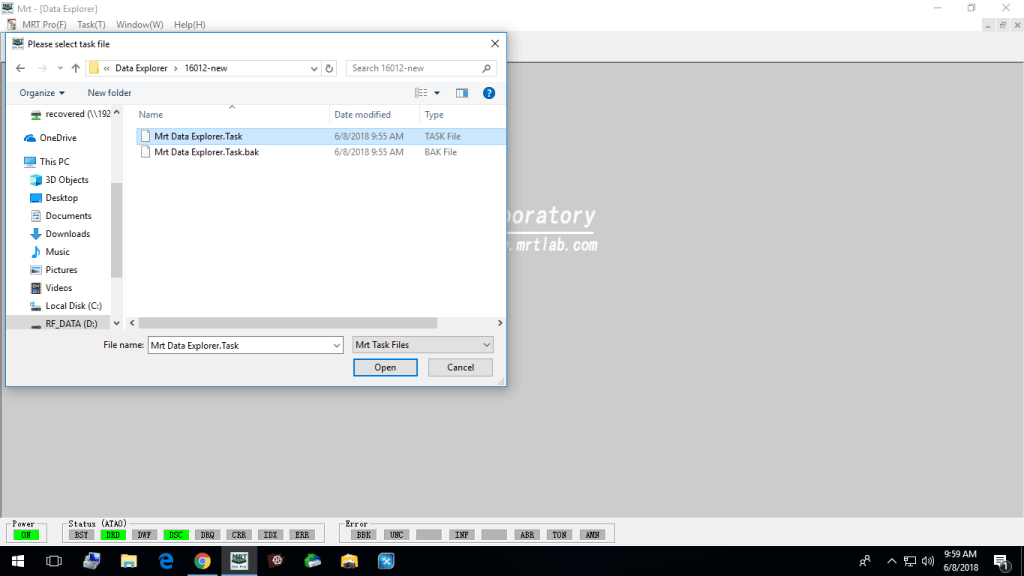Open 3D Objects in the navigation pane

point(66,180)
